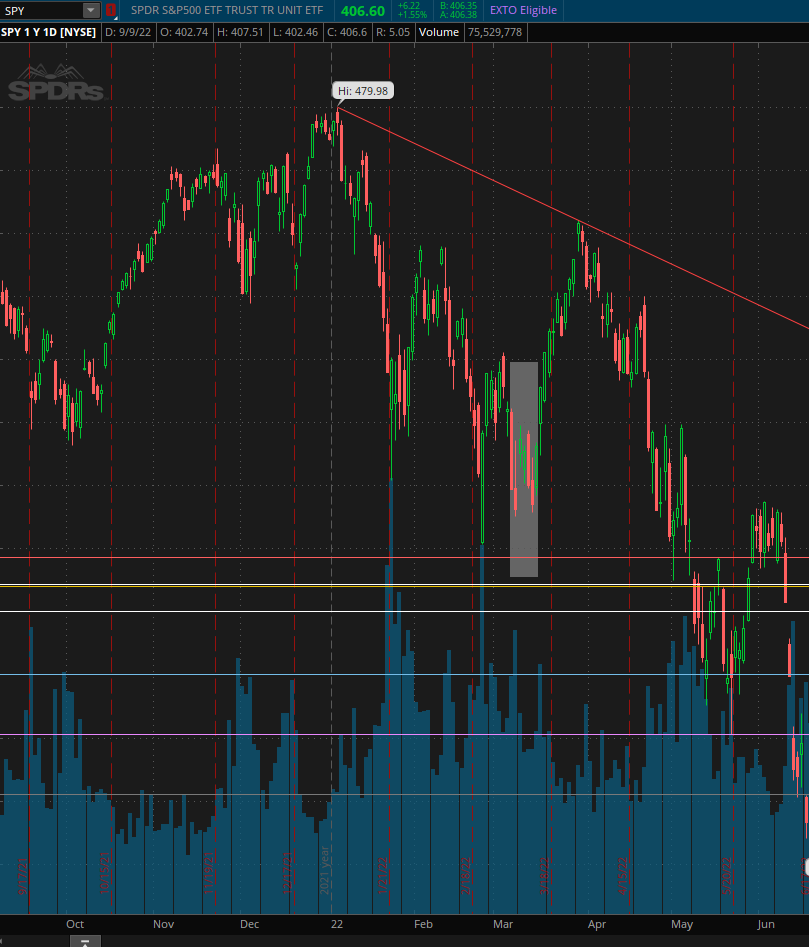Screen dimensions: 809x947
Task: Click the 3/18/22 expiration date marker
Action: tap(545, 876)
